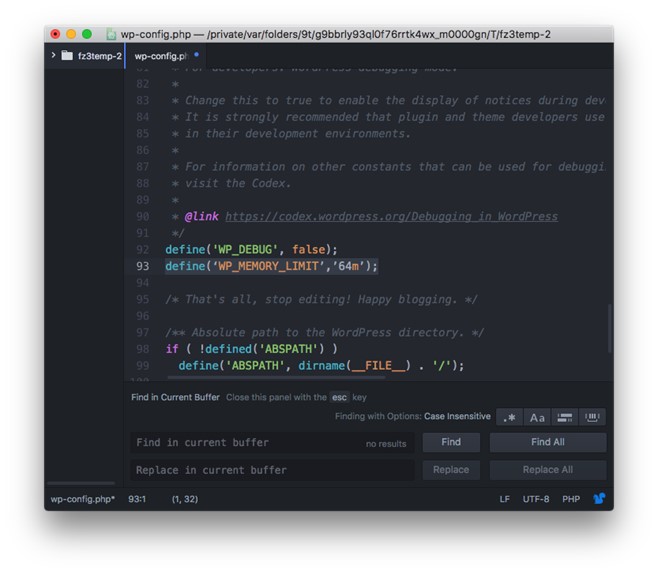The image size is (658, 574).
Task: Enable the only in selection option
Action: pos(565,417)
